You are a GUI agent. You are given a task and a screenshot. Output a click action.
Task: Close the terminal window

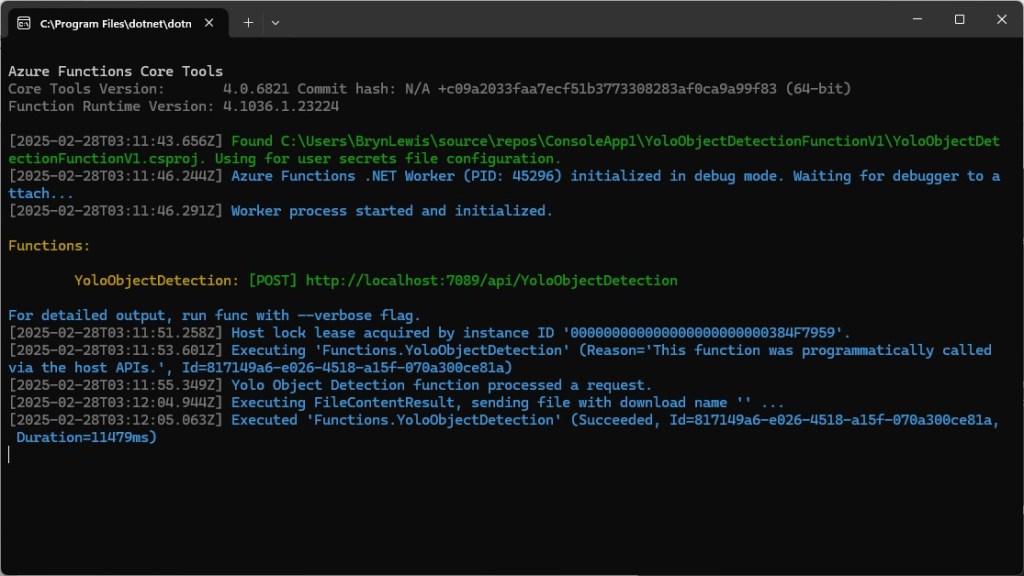tap(1002, 20)
